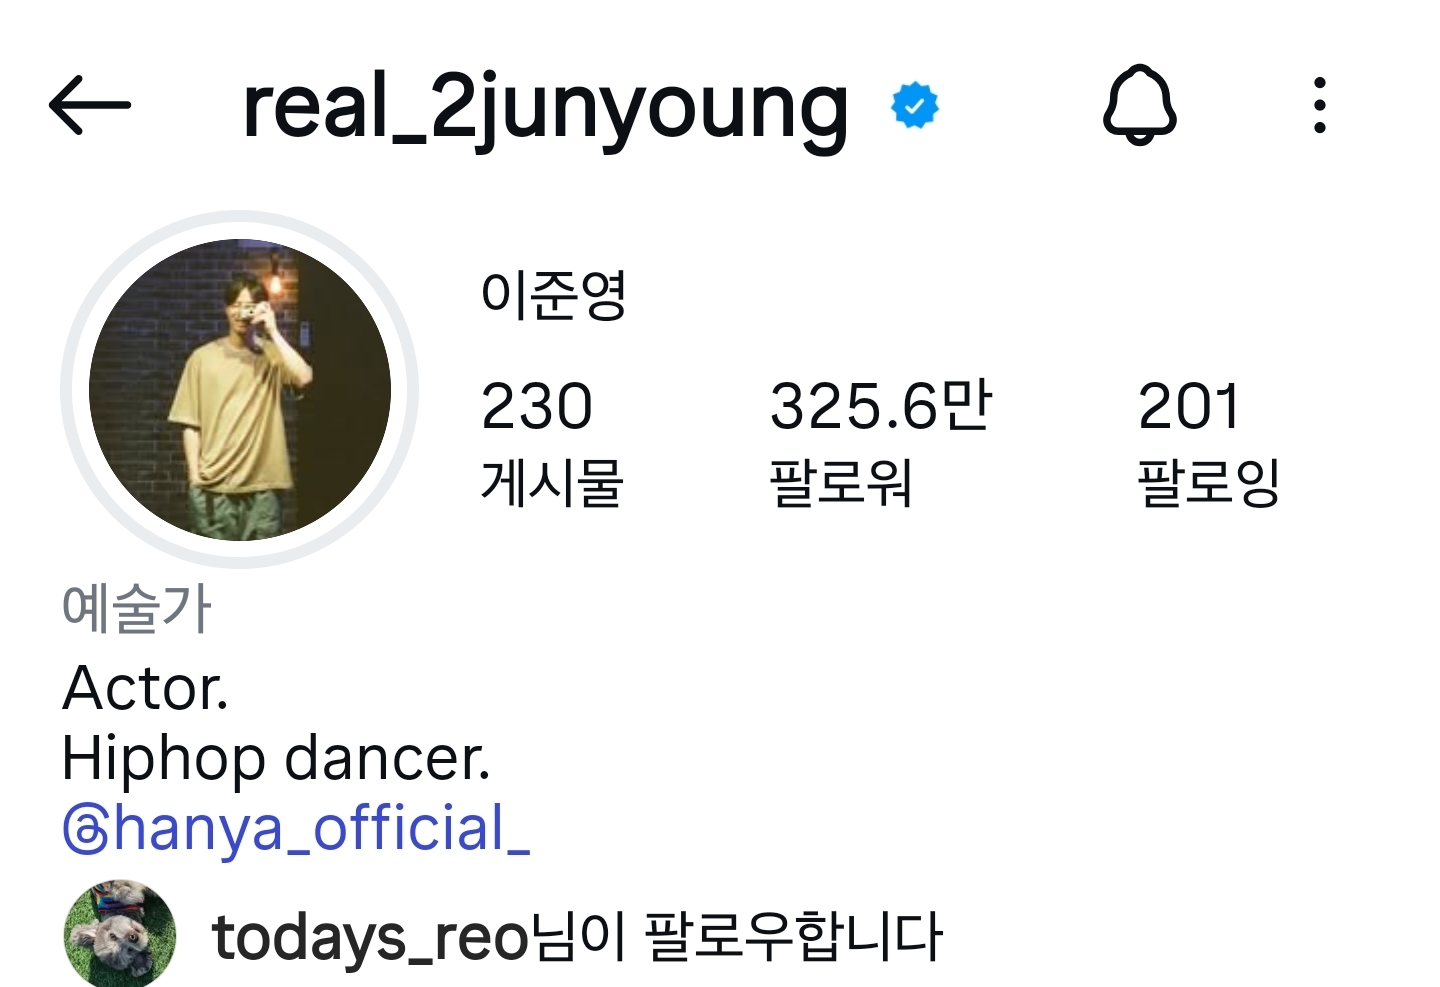The image size is (1440, 987).
Task: Tap the todays_reo follower avatar
Action: pos(119,934)
